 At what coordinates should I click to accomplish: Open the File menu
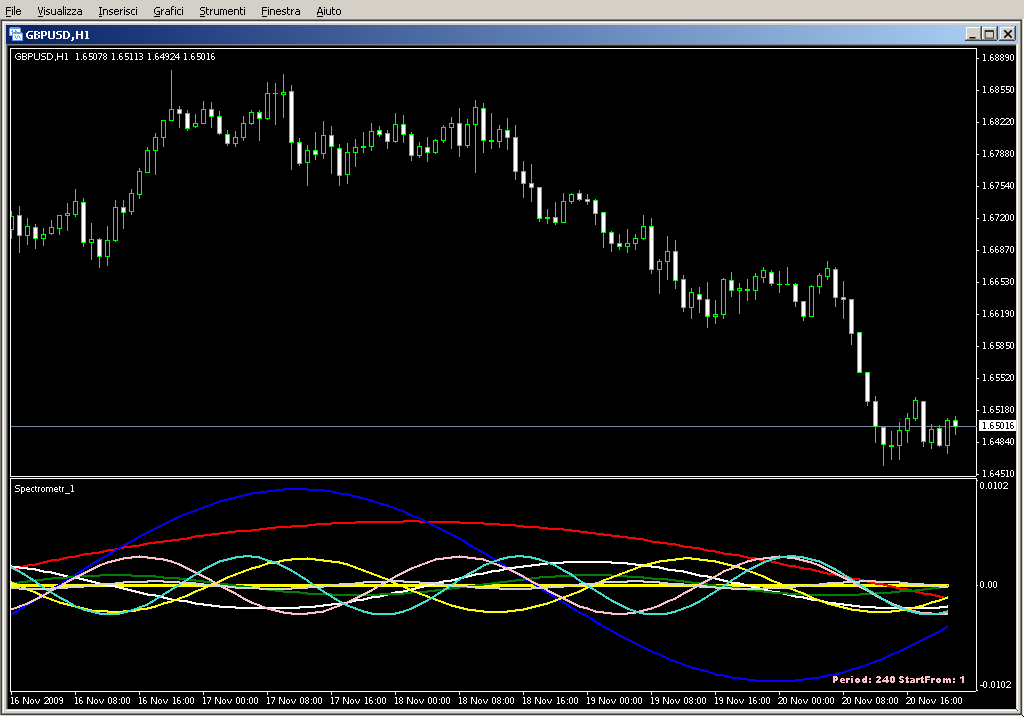13,11
